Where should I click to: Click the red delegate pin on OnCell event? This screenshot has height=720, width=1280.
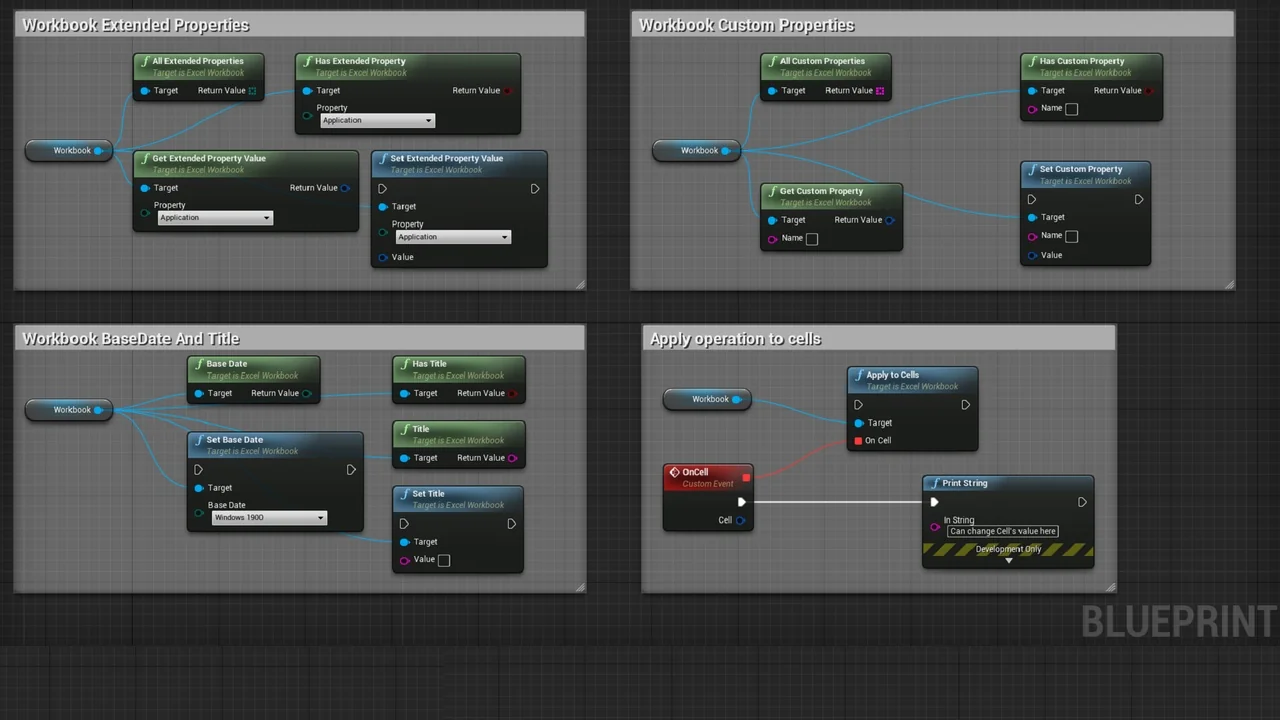click(x=746, y=477)
